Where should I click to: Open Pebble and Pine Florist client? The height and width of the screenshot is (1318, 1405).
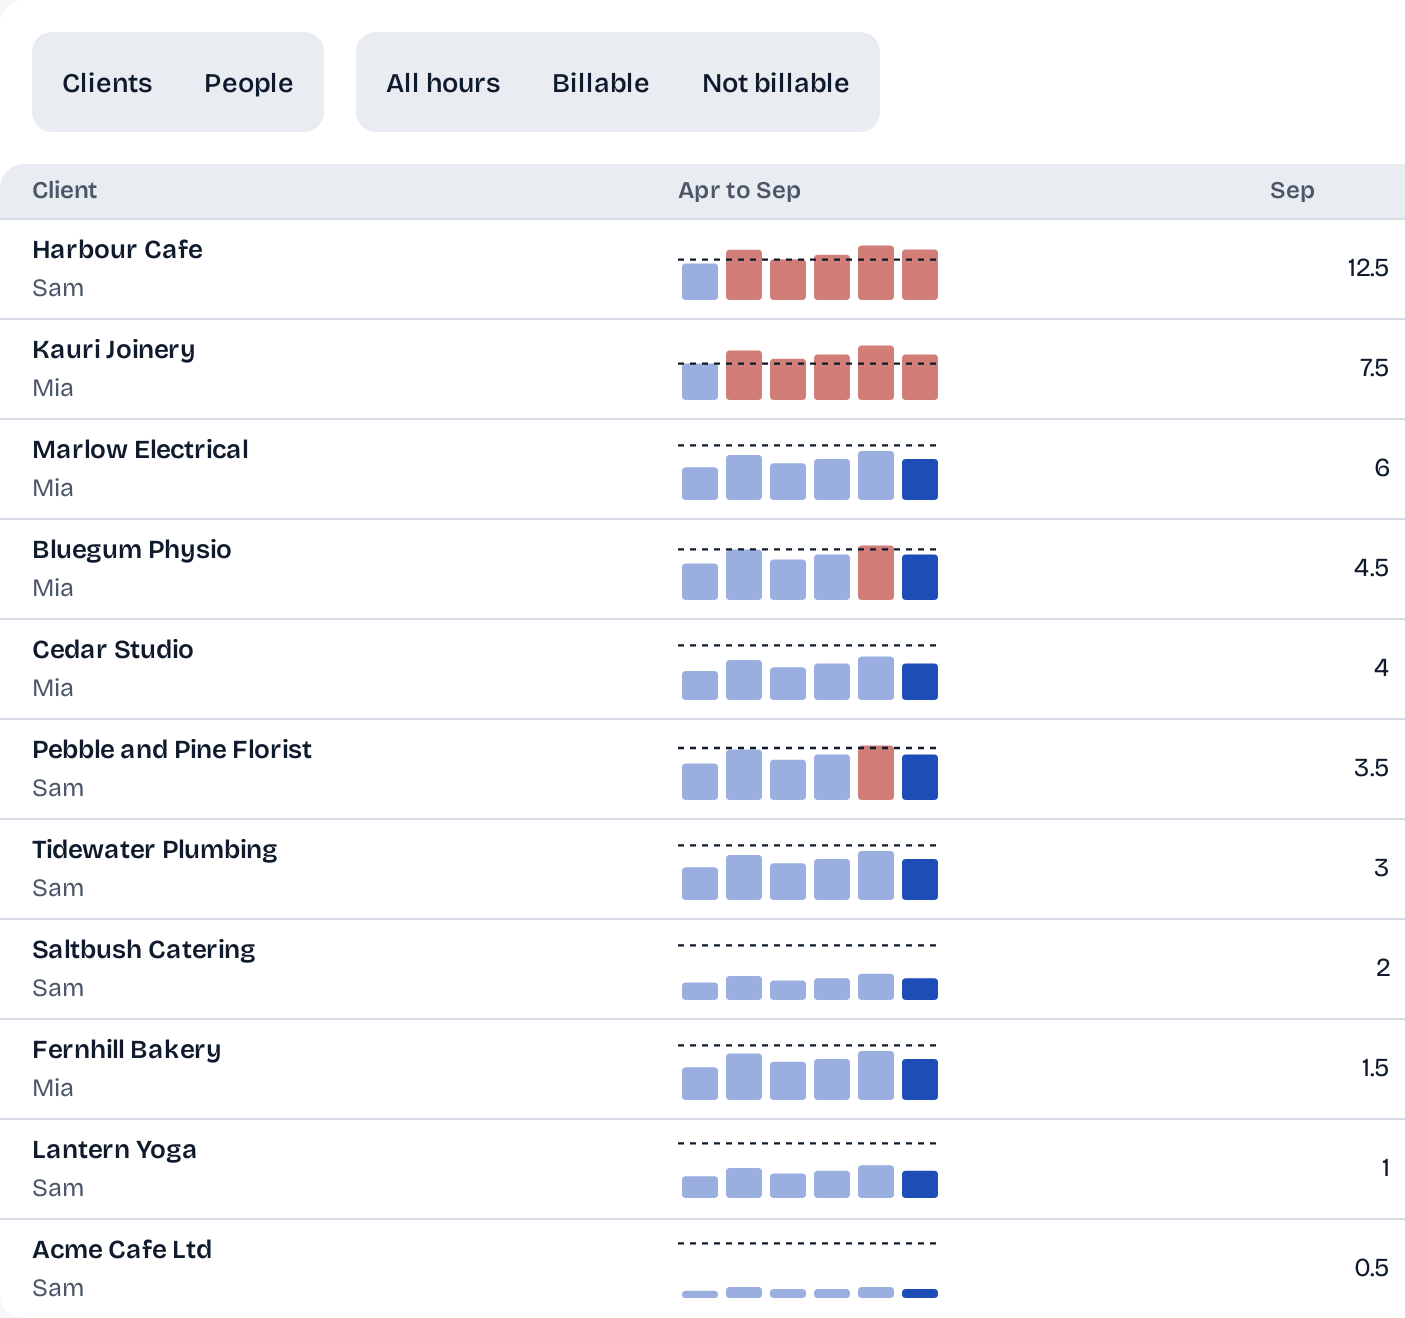(702, 770)
